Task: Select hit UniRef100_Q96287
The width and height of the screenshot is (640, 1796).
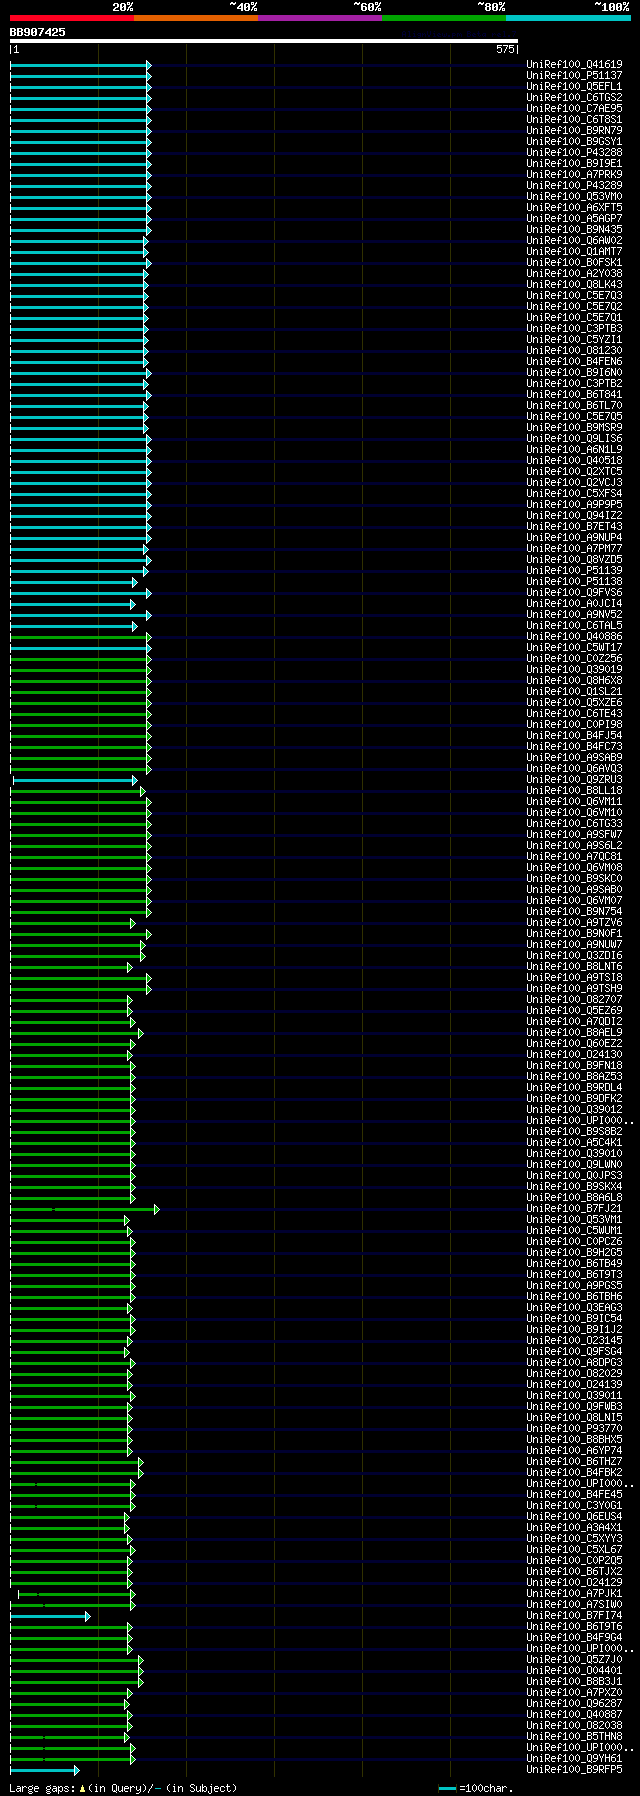Action: (x=574, y=1704)
